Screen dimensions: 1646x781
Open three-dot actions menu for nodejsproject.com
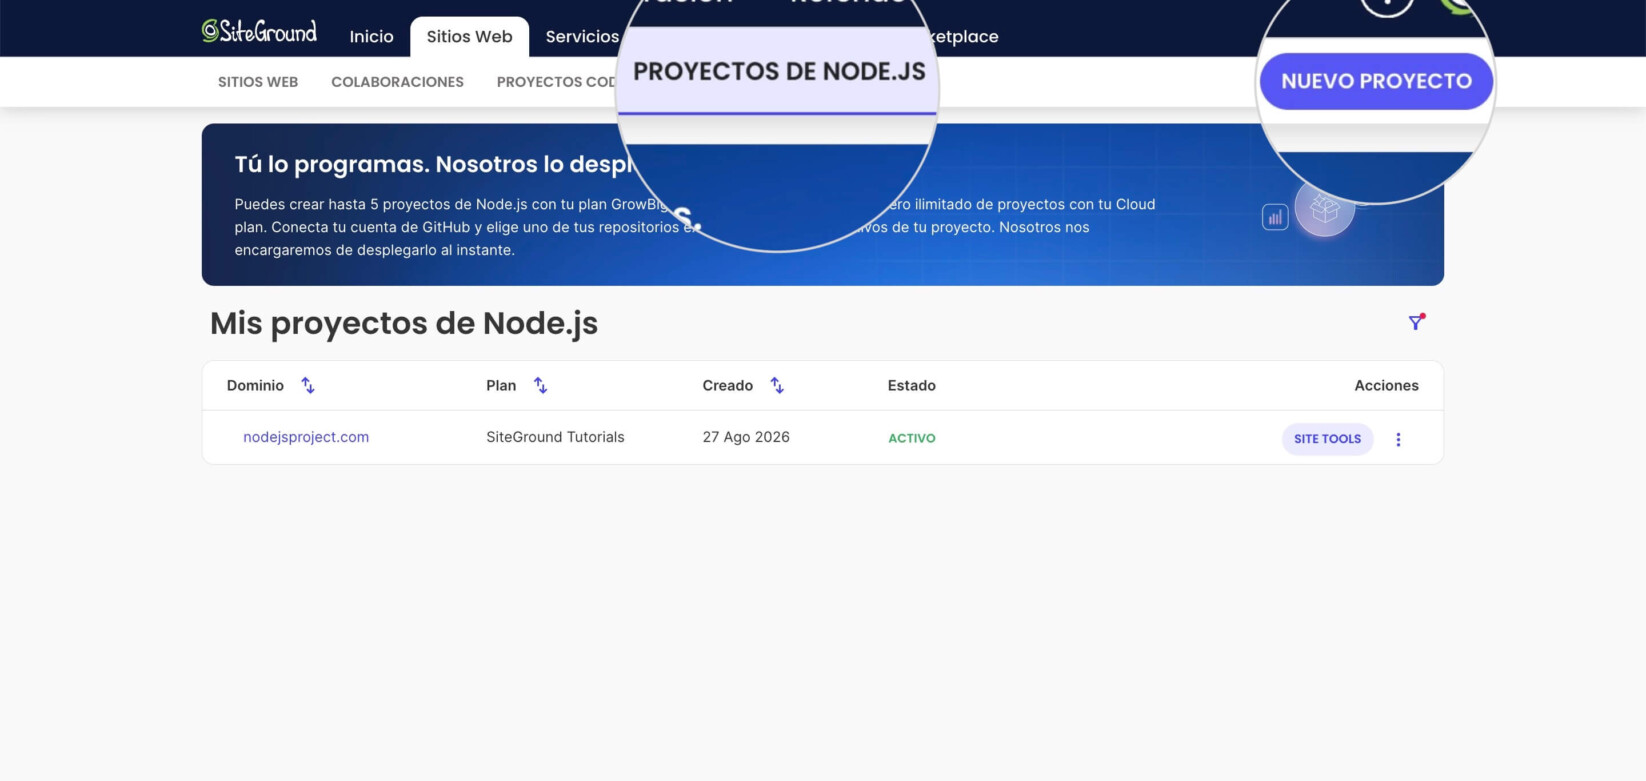pos(1398,439)
